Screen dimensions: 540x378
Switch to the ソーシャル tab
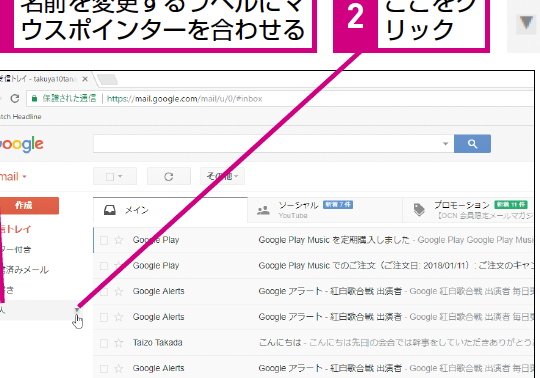pyautogui.click(x=325, y=210)
